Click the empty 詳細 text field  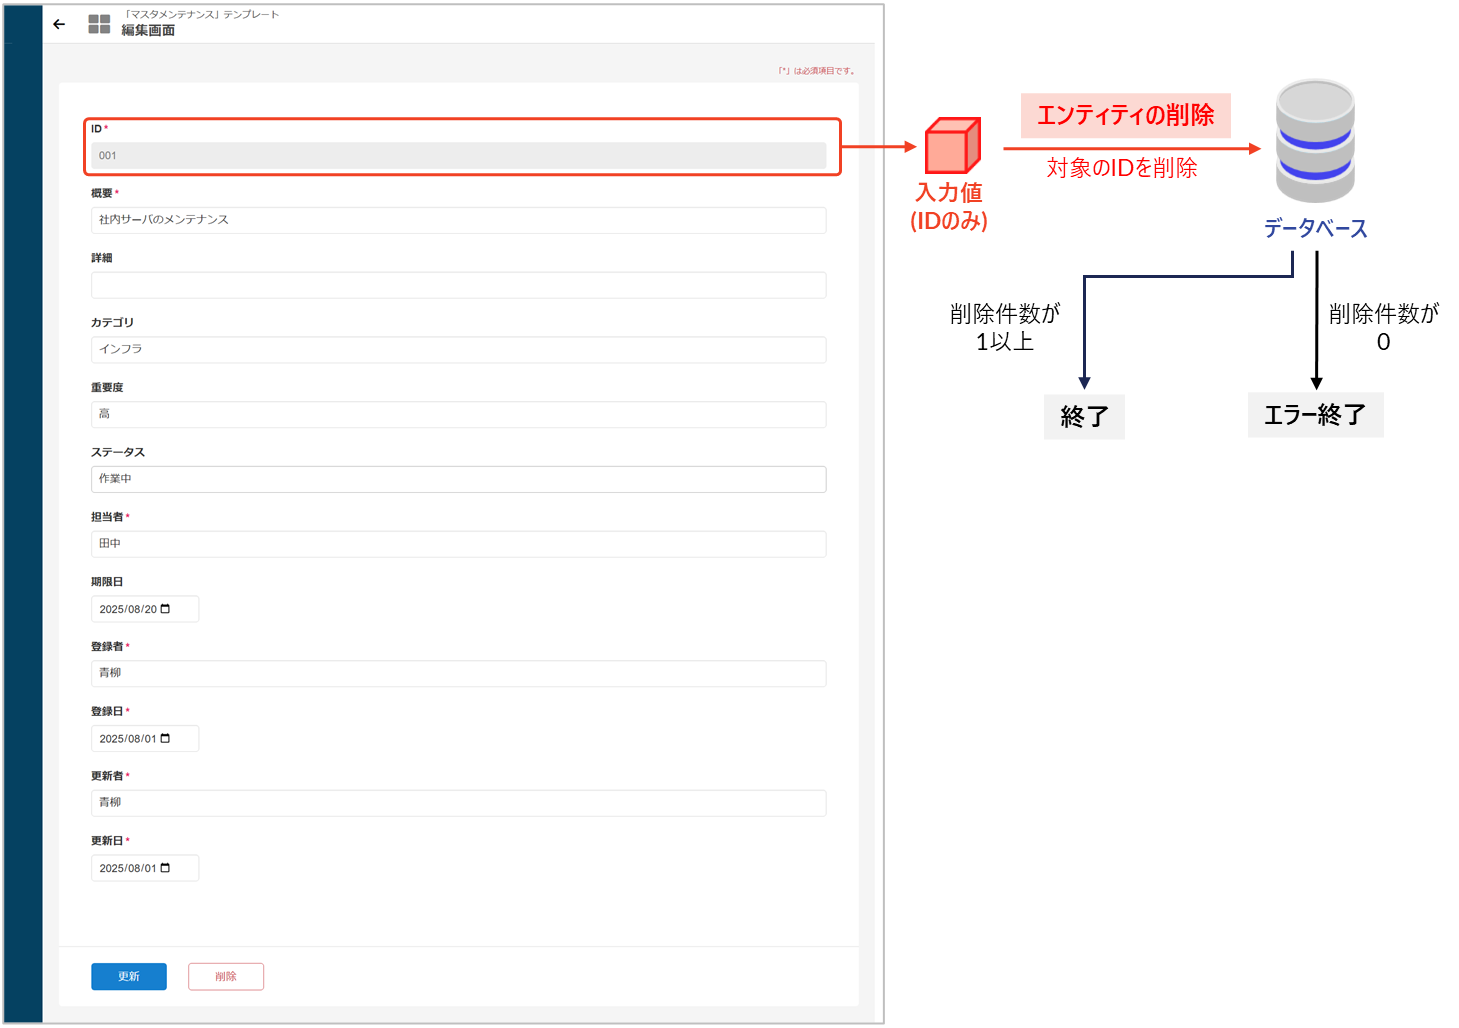pos(458,285)
